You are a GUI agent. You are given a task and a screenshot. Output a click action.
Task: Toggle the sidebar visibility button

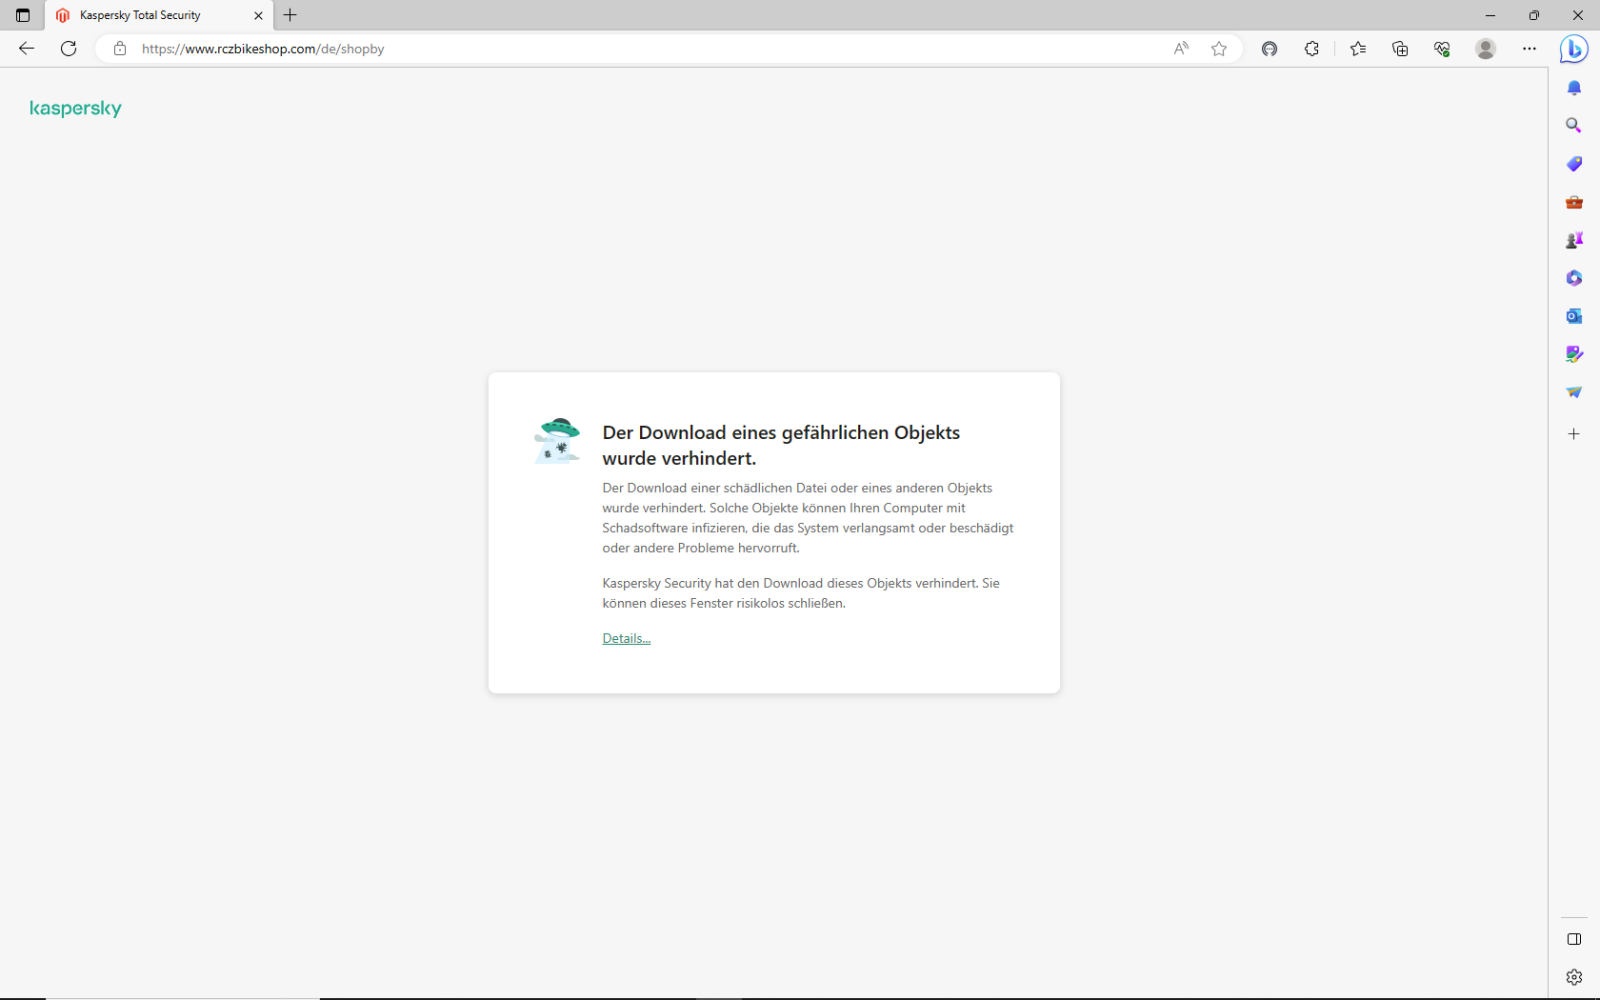(1574, 939)
